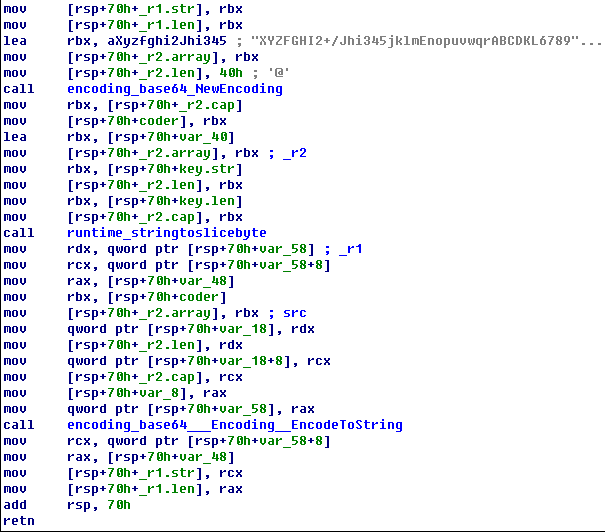Click the first line's _r1.str operand
Image resolution: width=605 pixels, height=532 pixels.
(x=167, y=9)
